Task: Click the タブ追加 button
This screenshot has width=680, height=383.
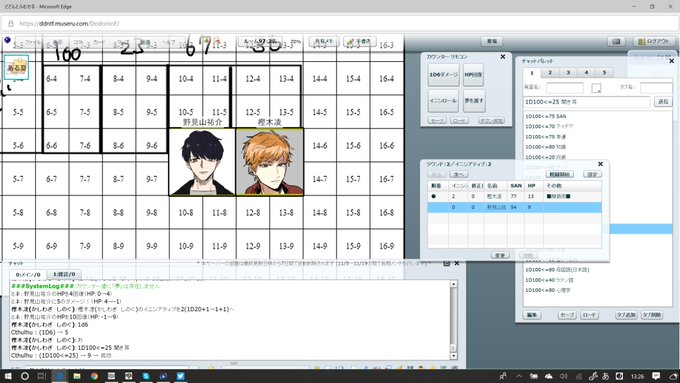Action: (x=626, y=315)
